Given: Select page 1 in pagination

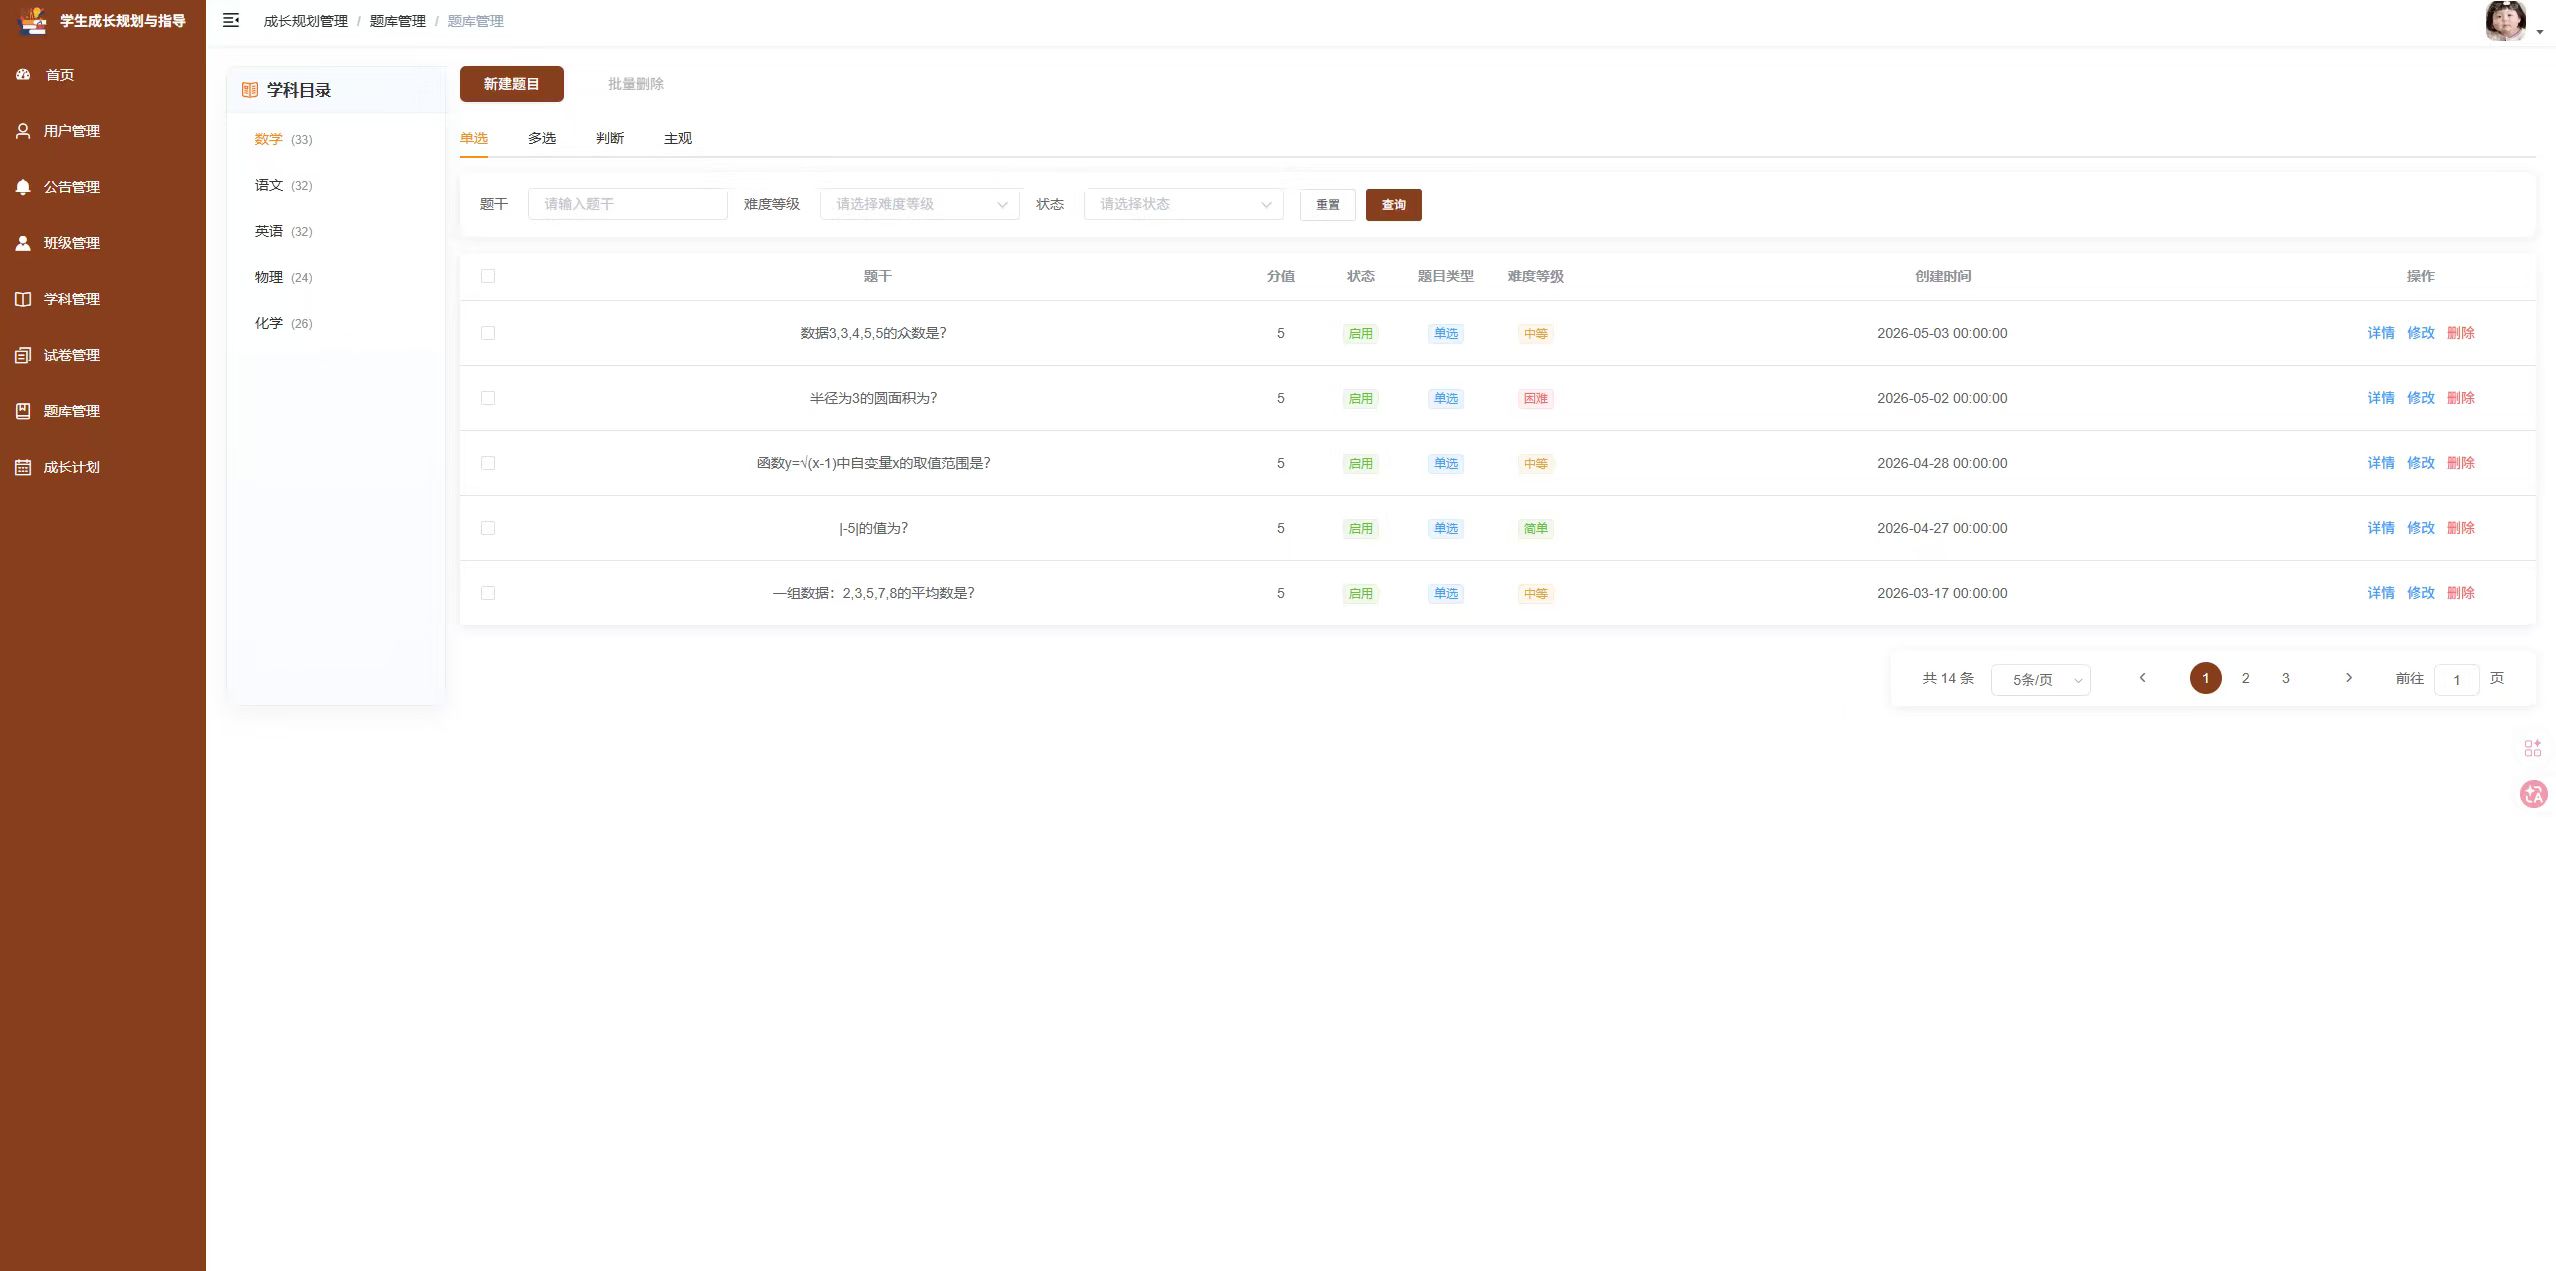Looking at the screenshot, I should (2206, 678).
